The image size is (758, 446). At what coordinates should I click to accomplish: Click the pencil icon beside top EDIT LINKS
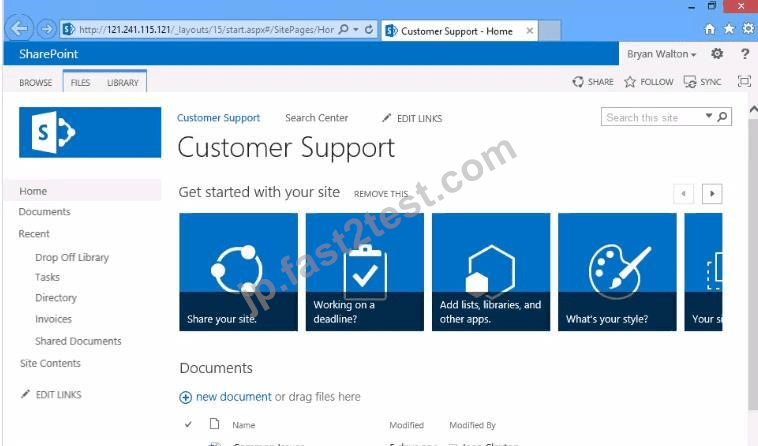(x=386, y=117)
